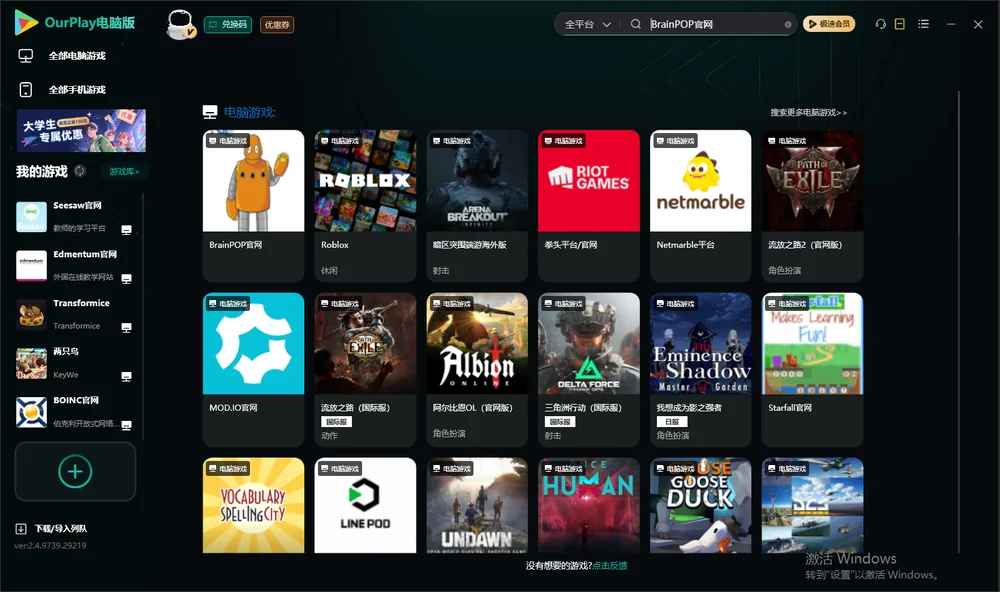This screenshot has height=592, width=1000.
Task: Open the Riot Games platform card
Action: click(589, 205)
